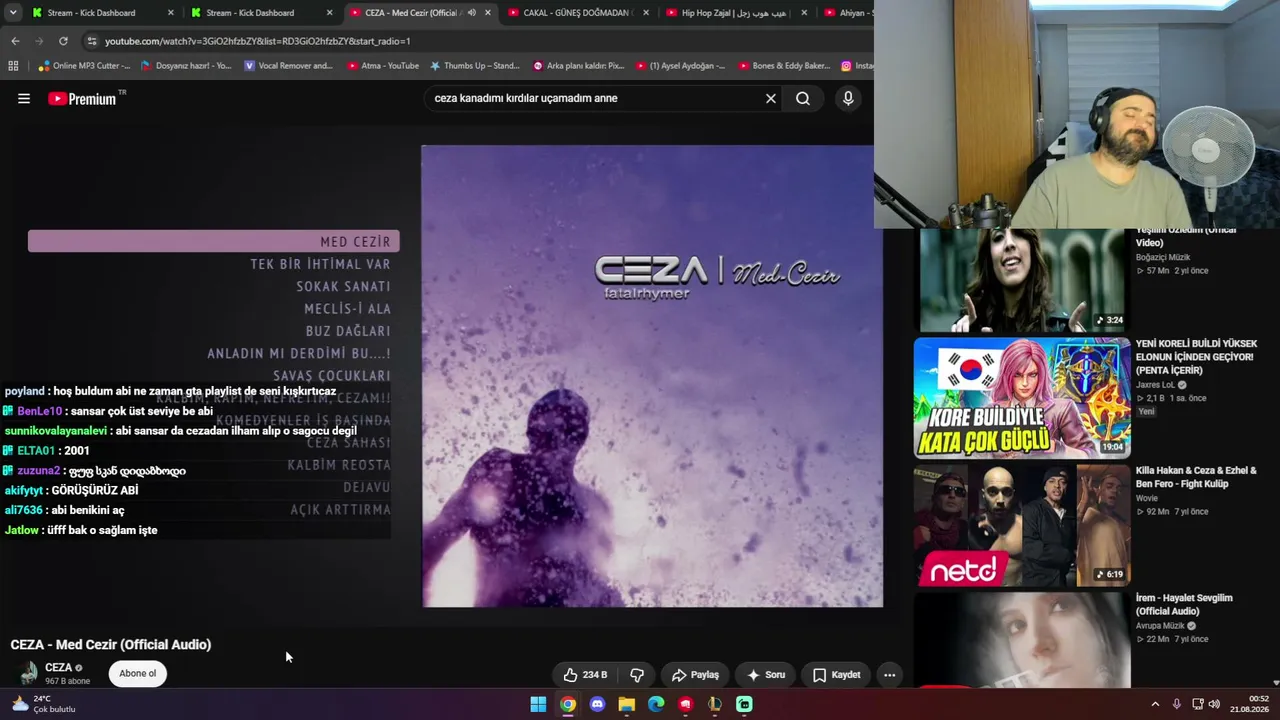
Task: Open the Vocal Remover bookmark
Action: [288, 66]
